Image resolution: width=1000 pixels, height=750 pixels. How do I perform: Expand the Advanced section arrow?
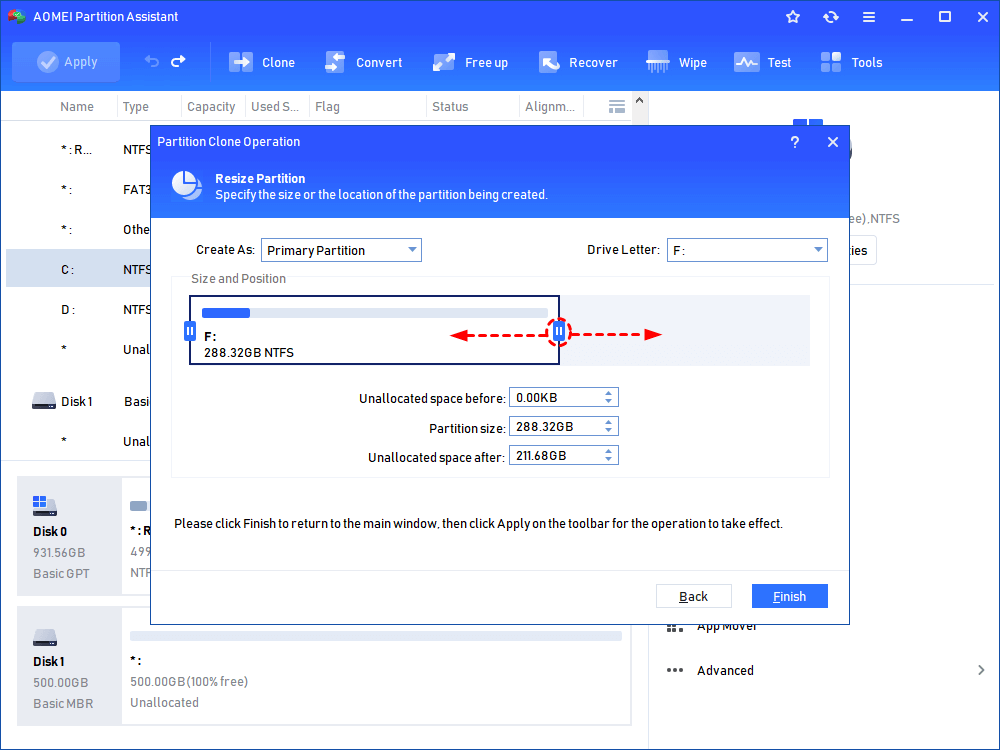pyautogui.click(x=981, y=670)
